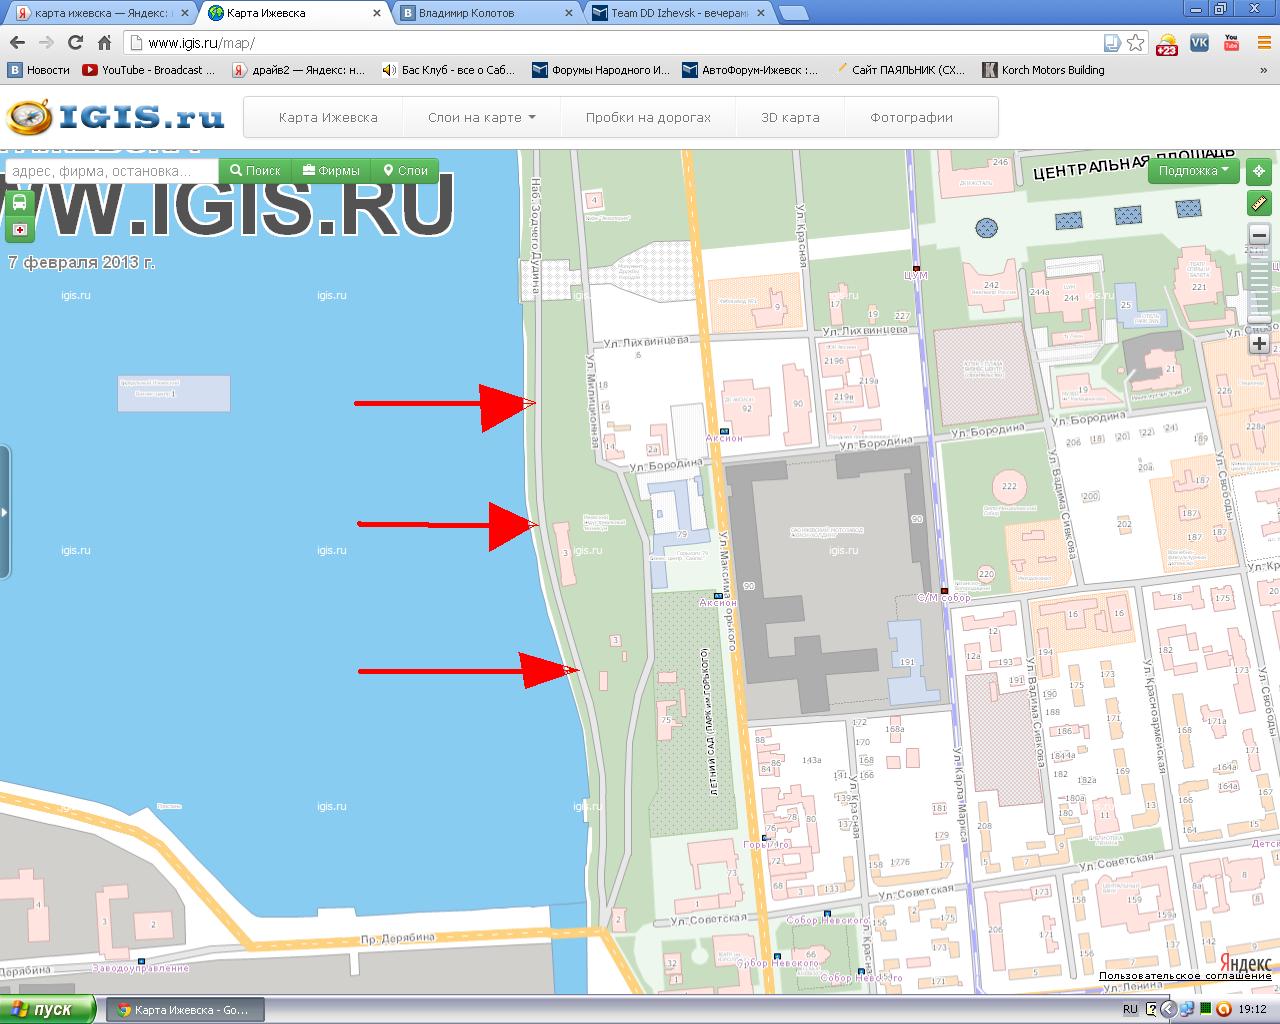Viewport: 1280px width, 1024px height.
Task: Open a new browser tab
Action: 793,13
